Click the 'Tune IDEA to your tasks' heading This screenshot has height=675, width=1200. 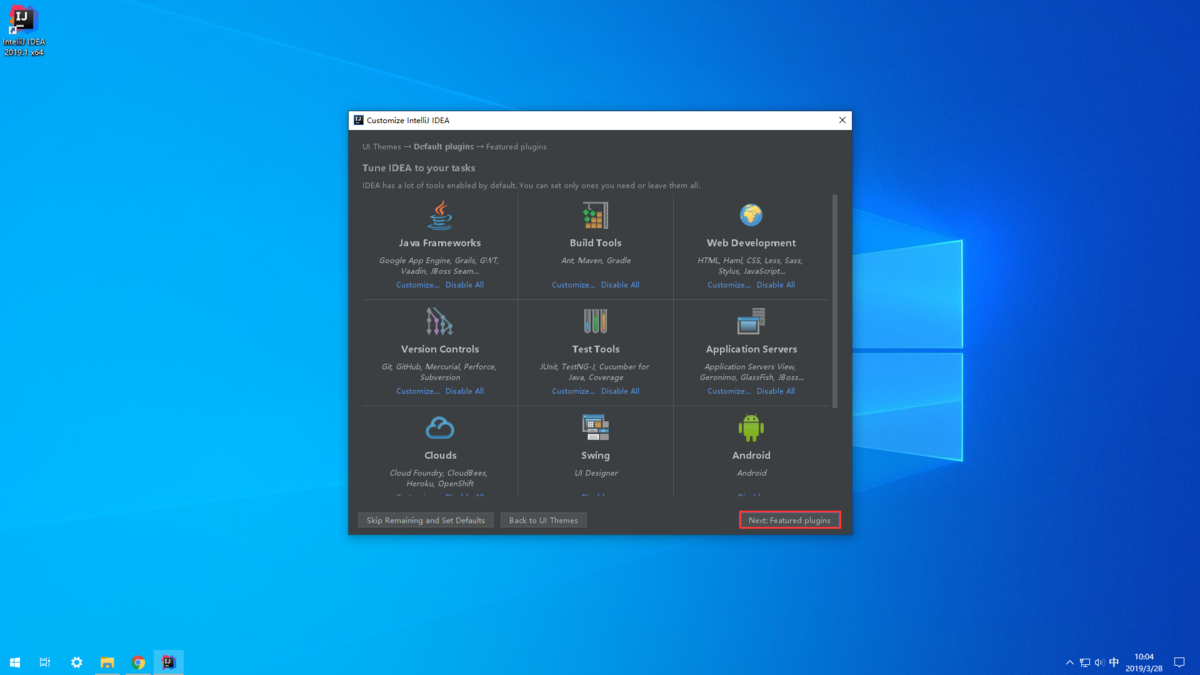click(419, 168)
